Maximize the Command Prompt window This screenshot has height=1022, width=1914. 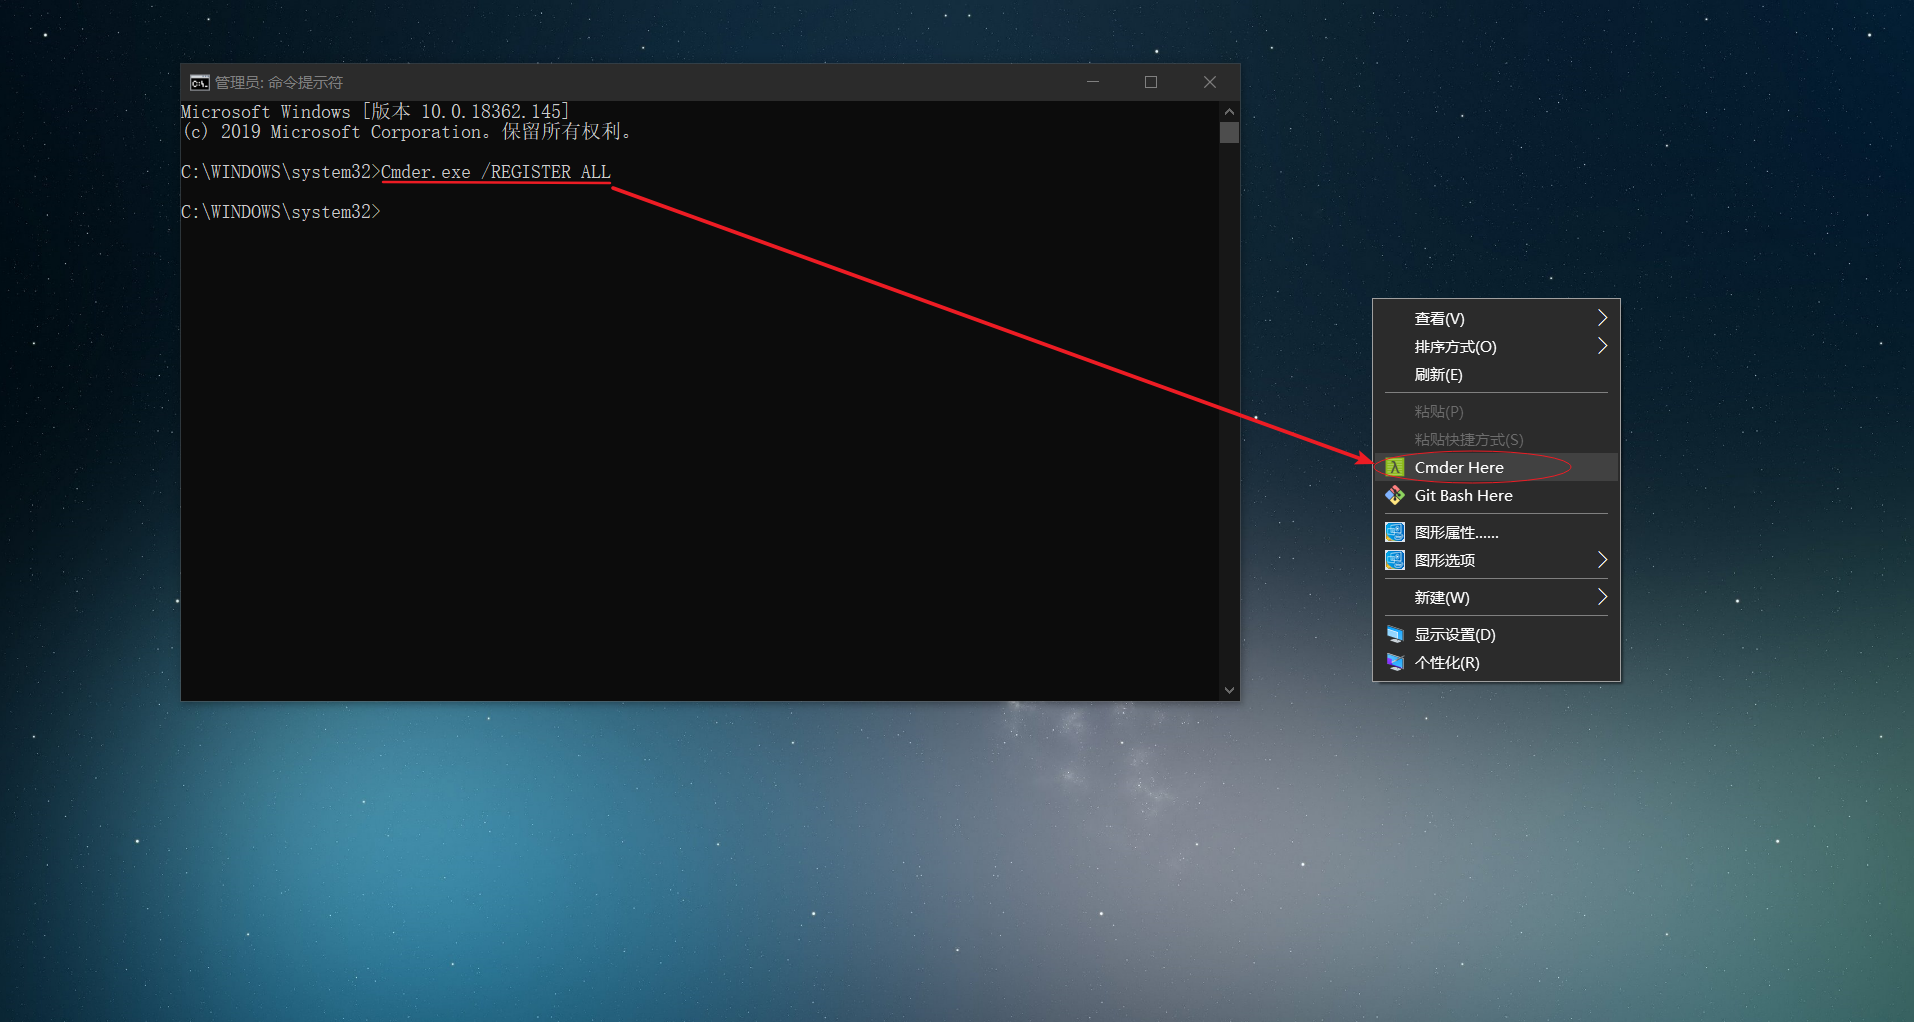(x=1151, y=82)
